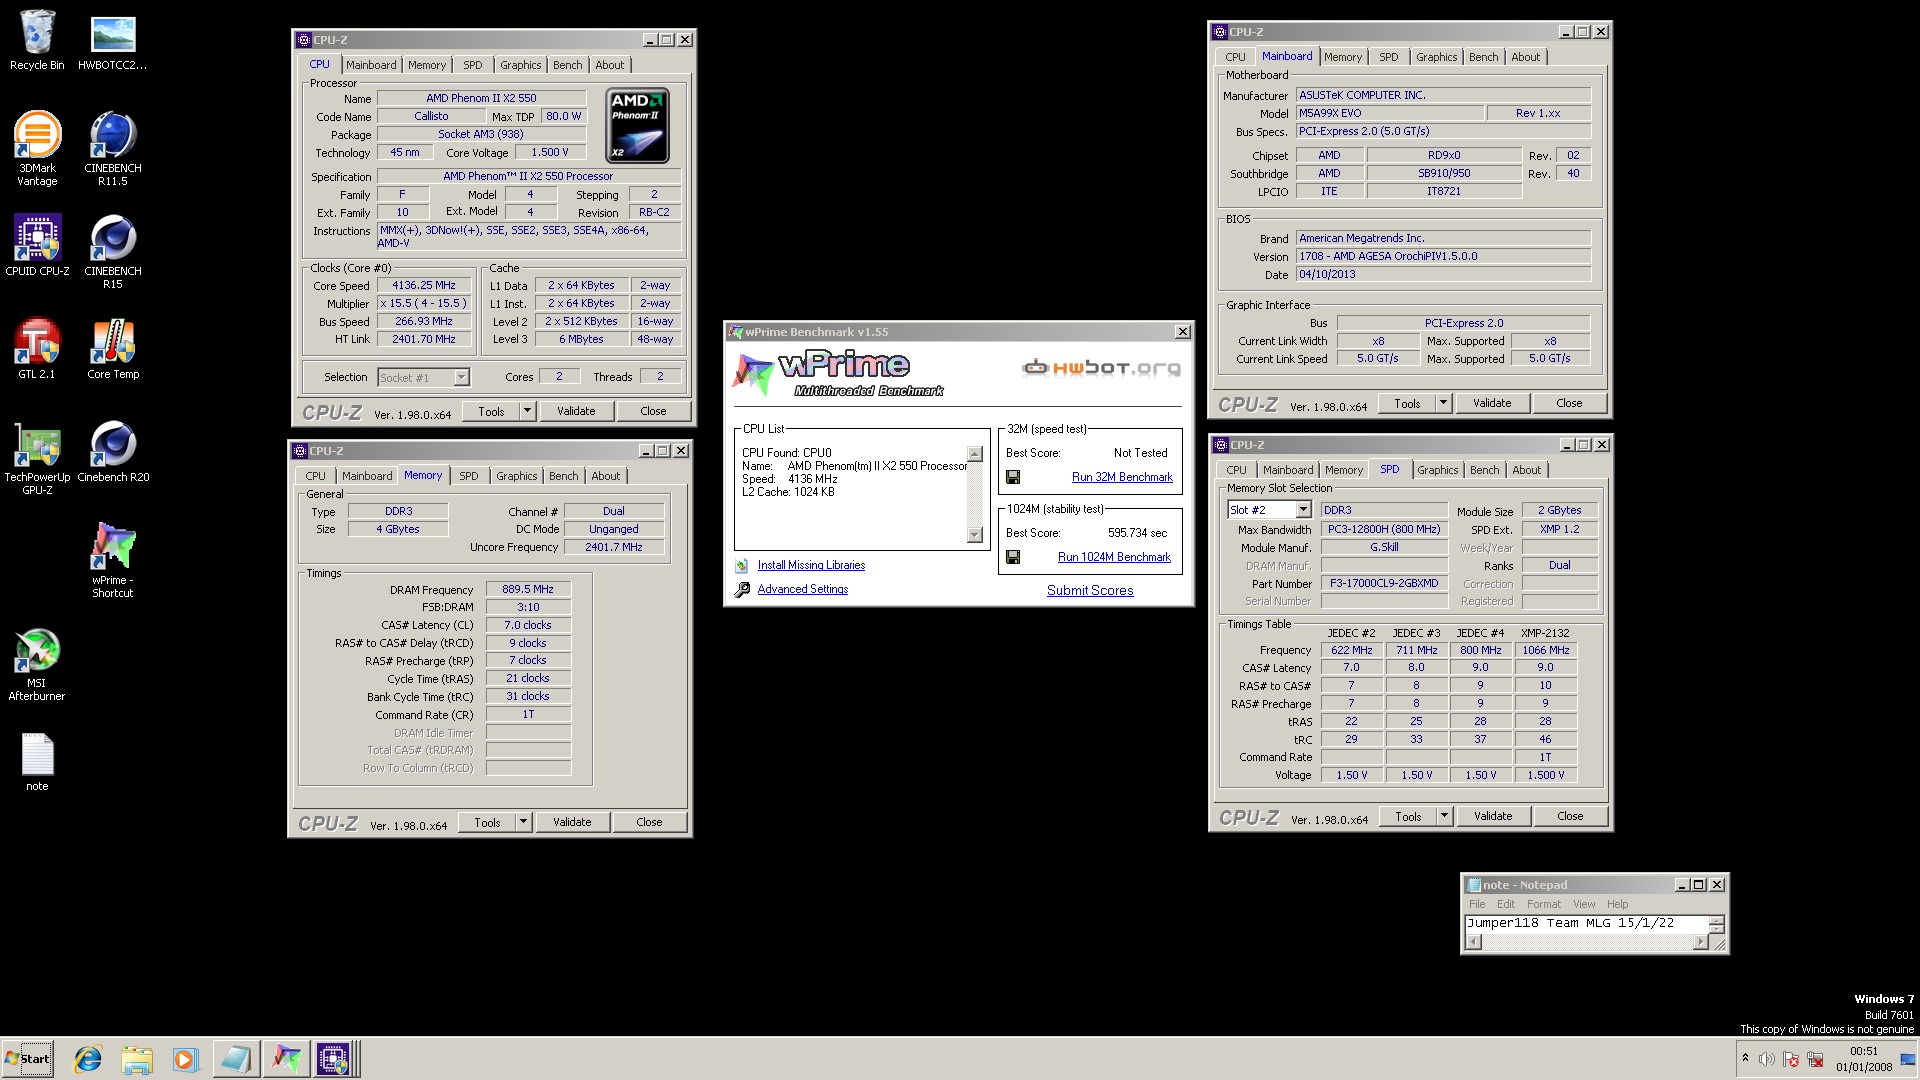Click Submit Scores link
The height and width of the screenshot is (1080, 1920).
point(1090,590)
